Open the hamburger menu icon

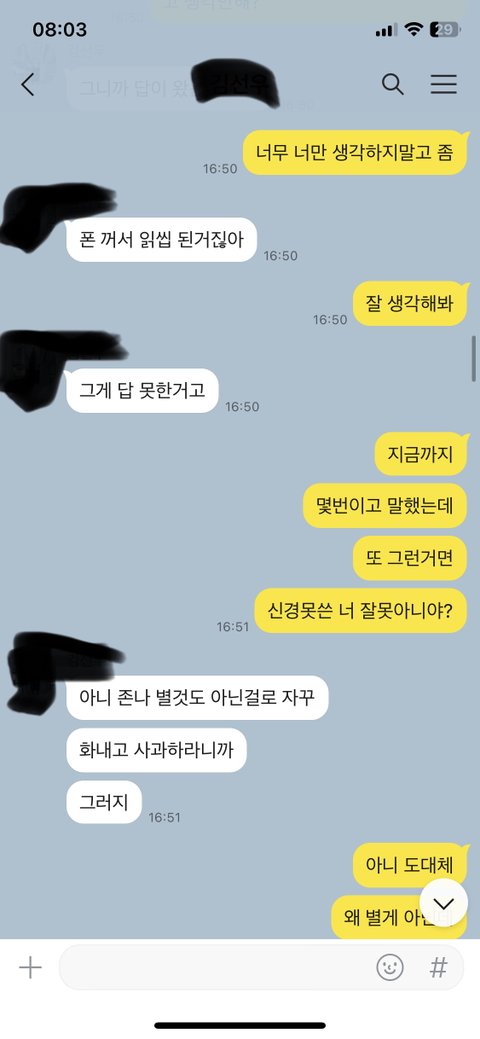(444, 84)
